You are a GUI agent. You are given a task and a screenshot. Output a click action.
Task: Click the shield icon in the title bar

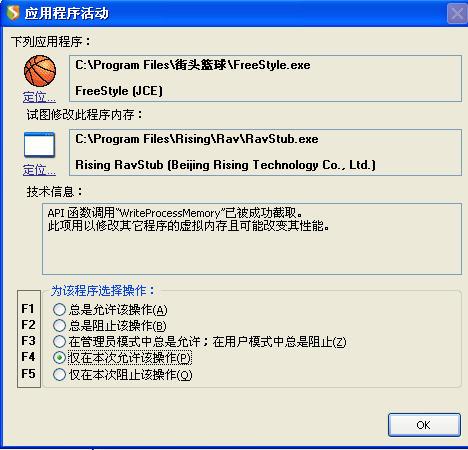13,13
